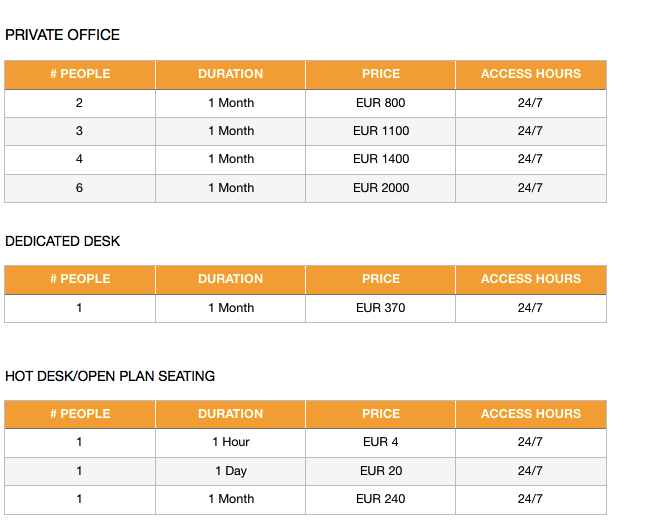
Task: Click the Private Office # PEOPLE header
Action: 80,74
